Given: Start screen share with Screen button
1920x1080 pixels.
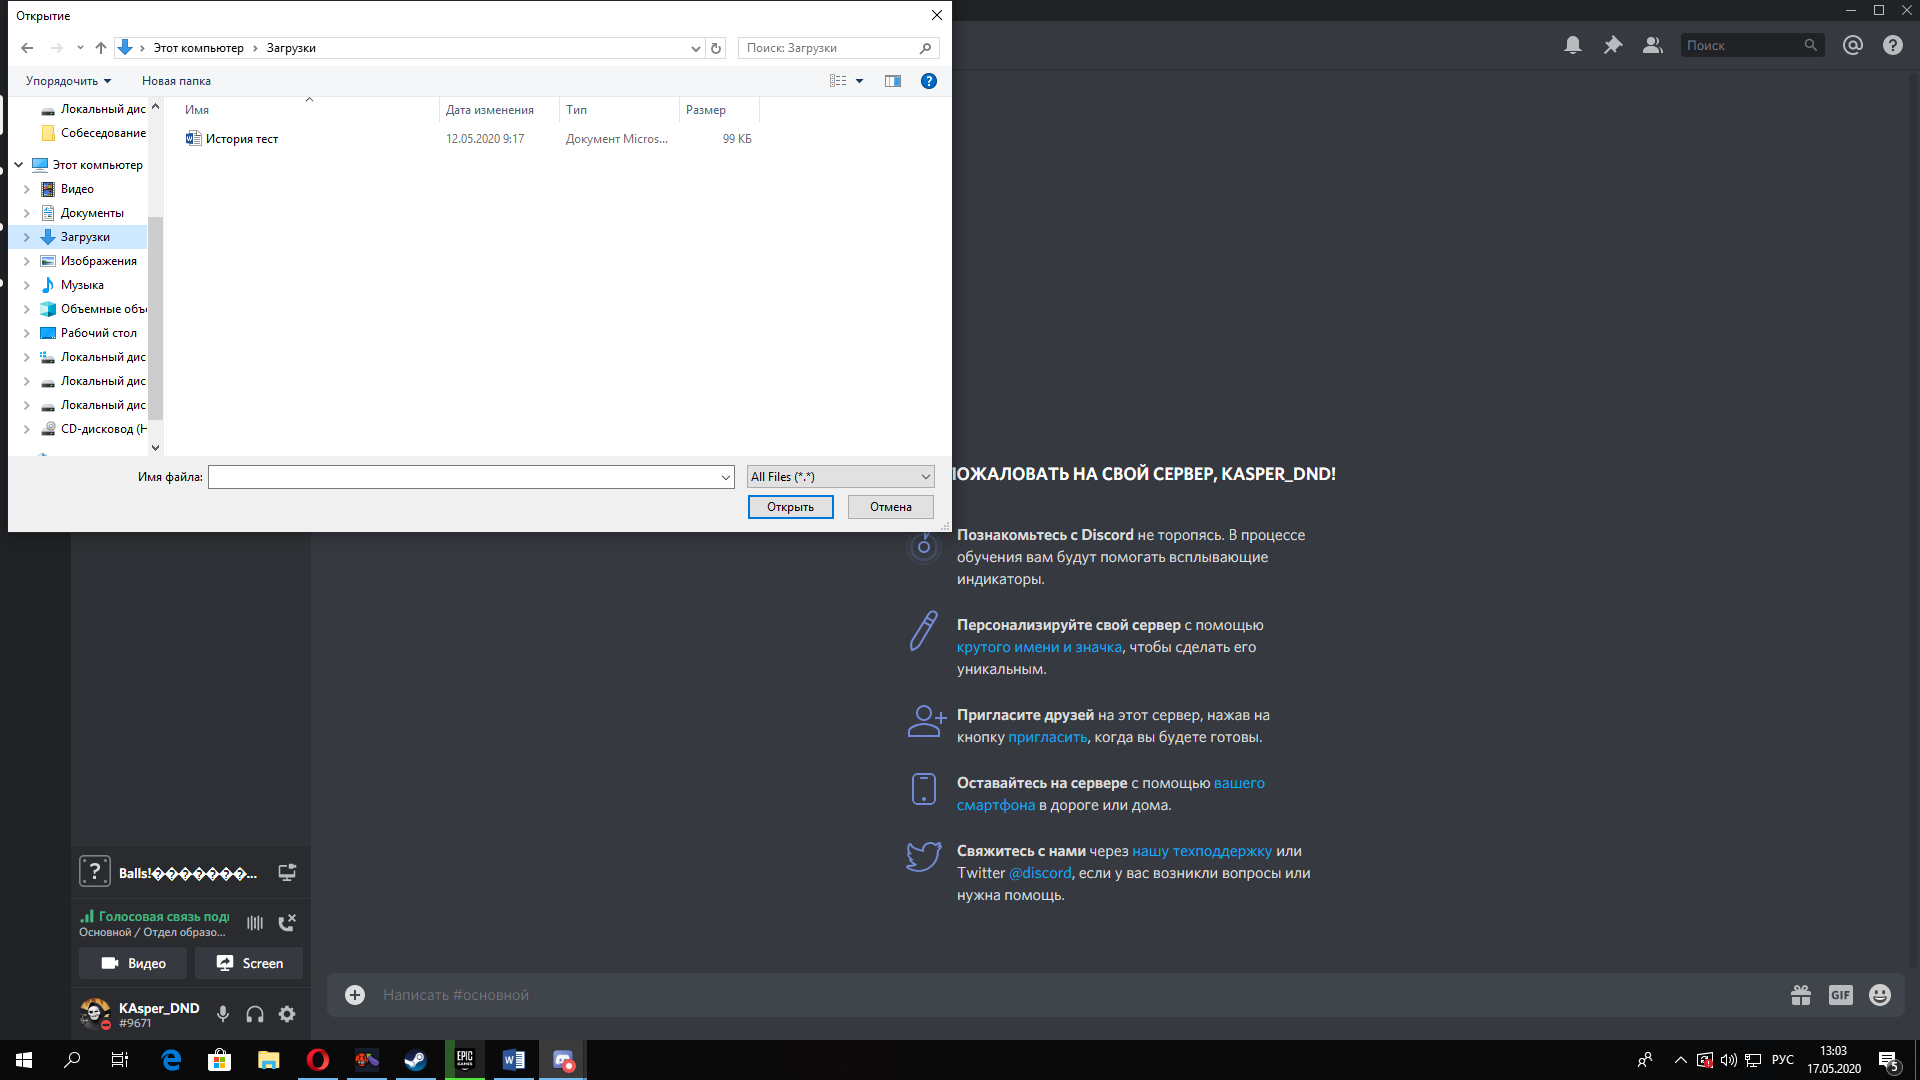Looking at the screenshot, I should [249, 963].
